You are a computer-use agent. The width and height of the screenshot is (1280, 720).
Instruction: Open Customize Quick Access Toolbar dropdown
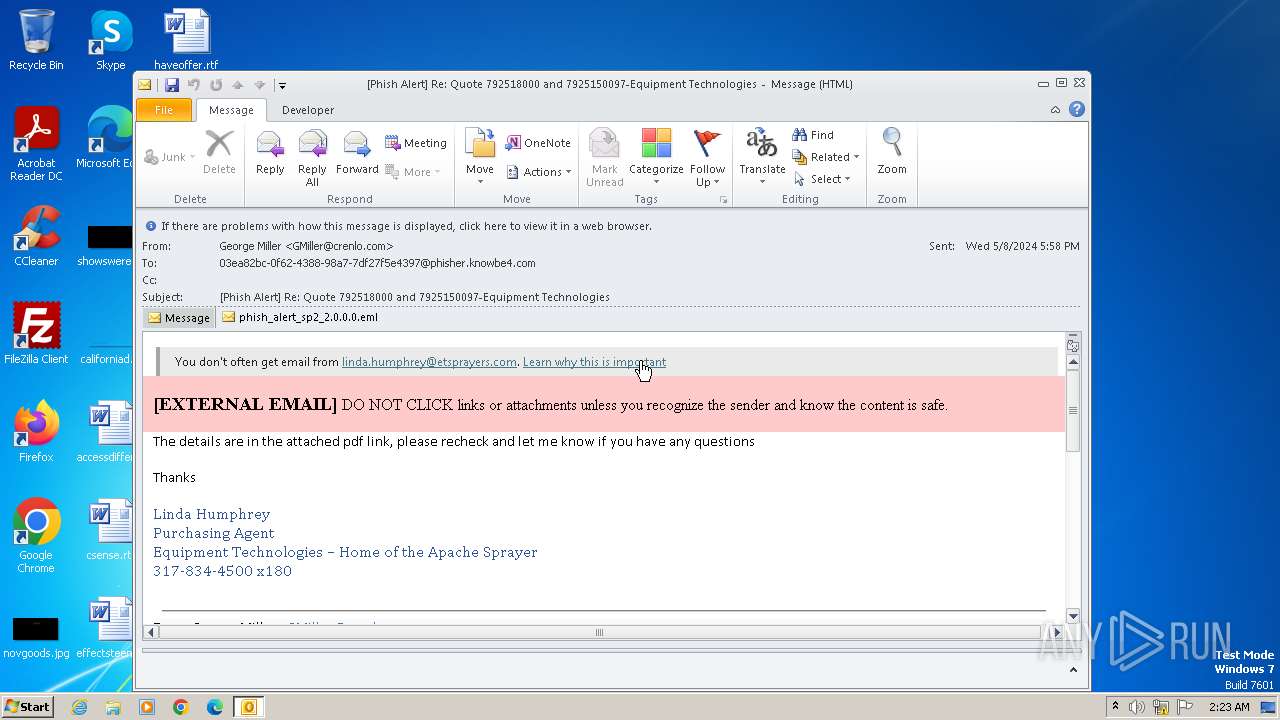coord(282,86)
